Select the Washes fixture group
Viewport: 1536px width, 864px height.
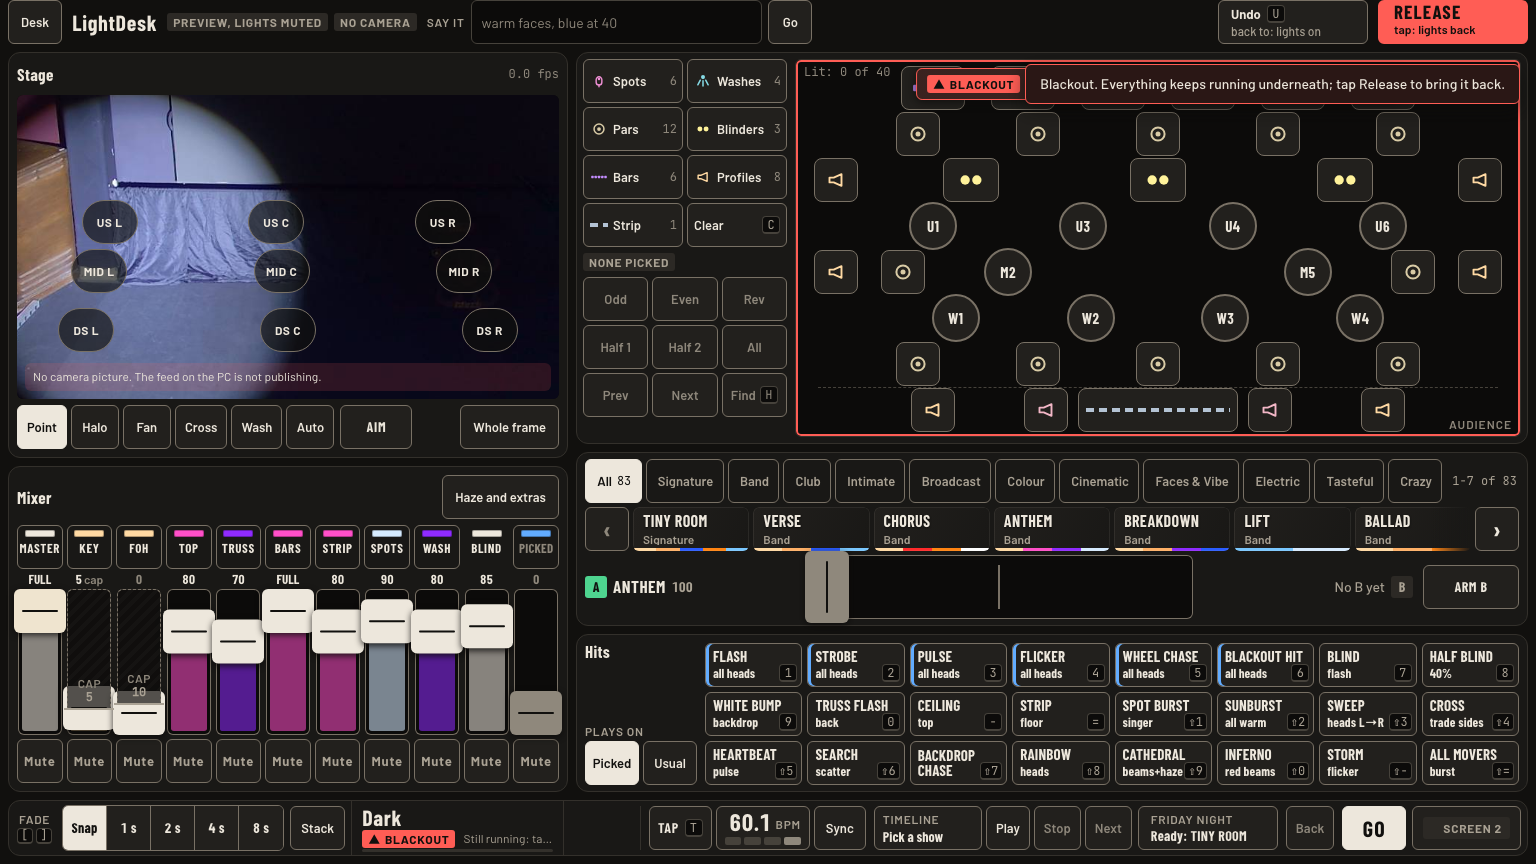click(x=737, y=82)
